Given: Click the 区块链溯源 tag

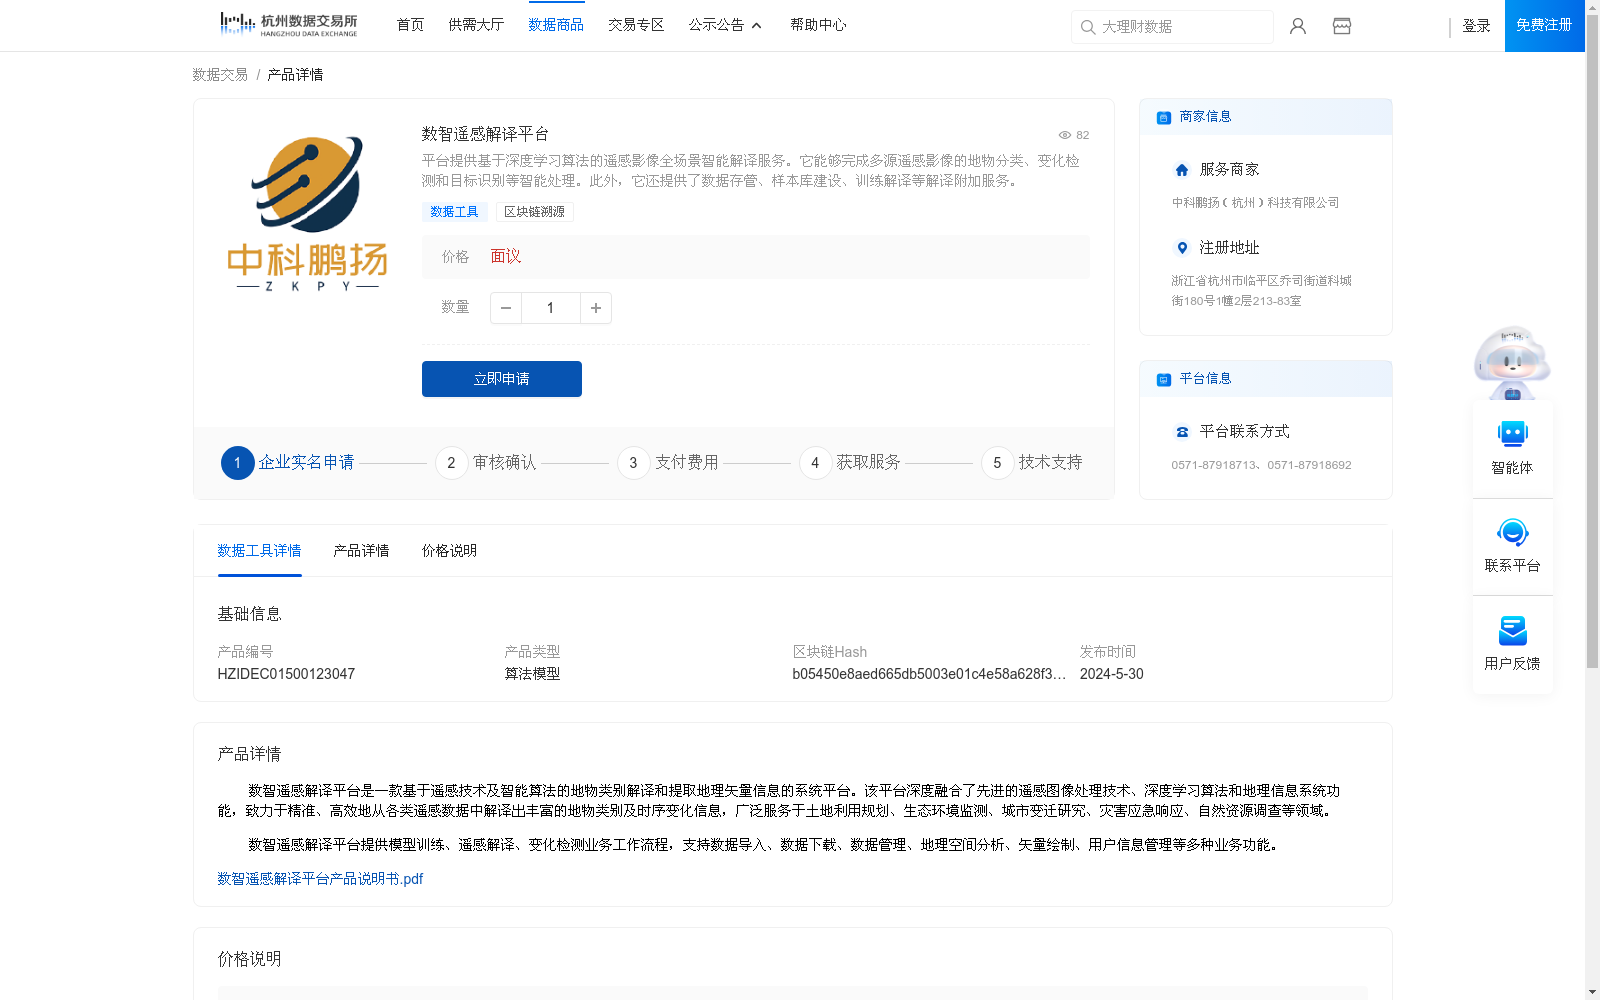Looking at the screenshot, I should pyautogui.click(x=534, y=212).
